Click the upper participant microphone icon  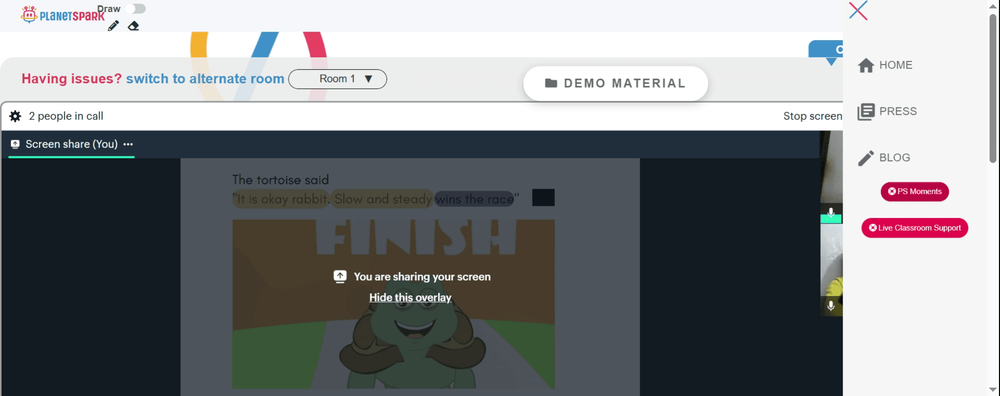tap(831, 212)
